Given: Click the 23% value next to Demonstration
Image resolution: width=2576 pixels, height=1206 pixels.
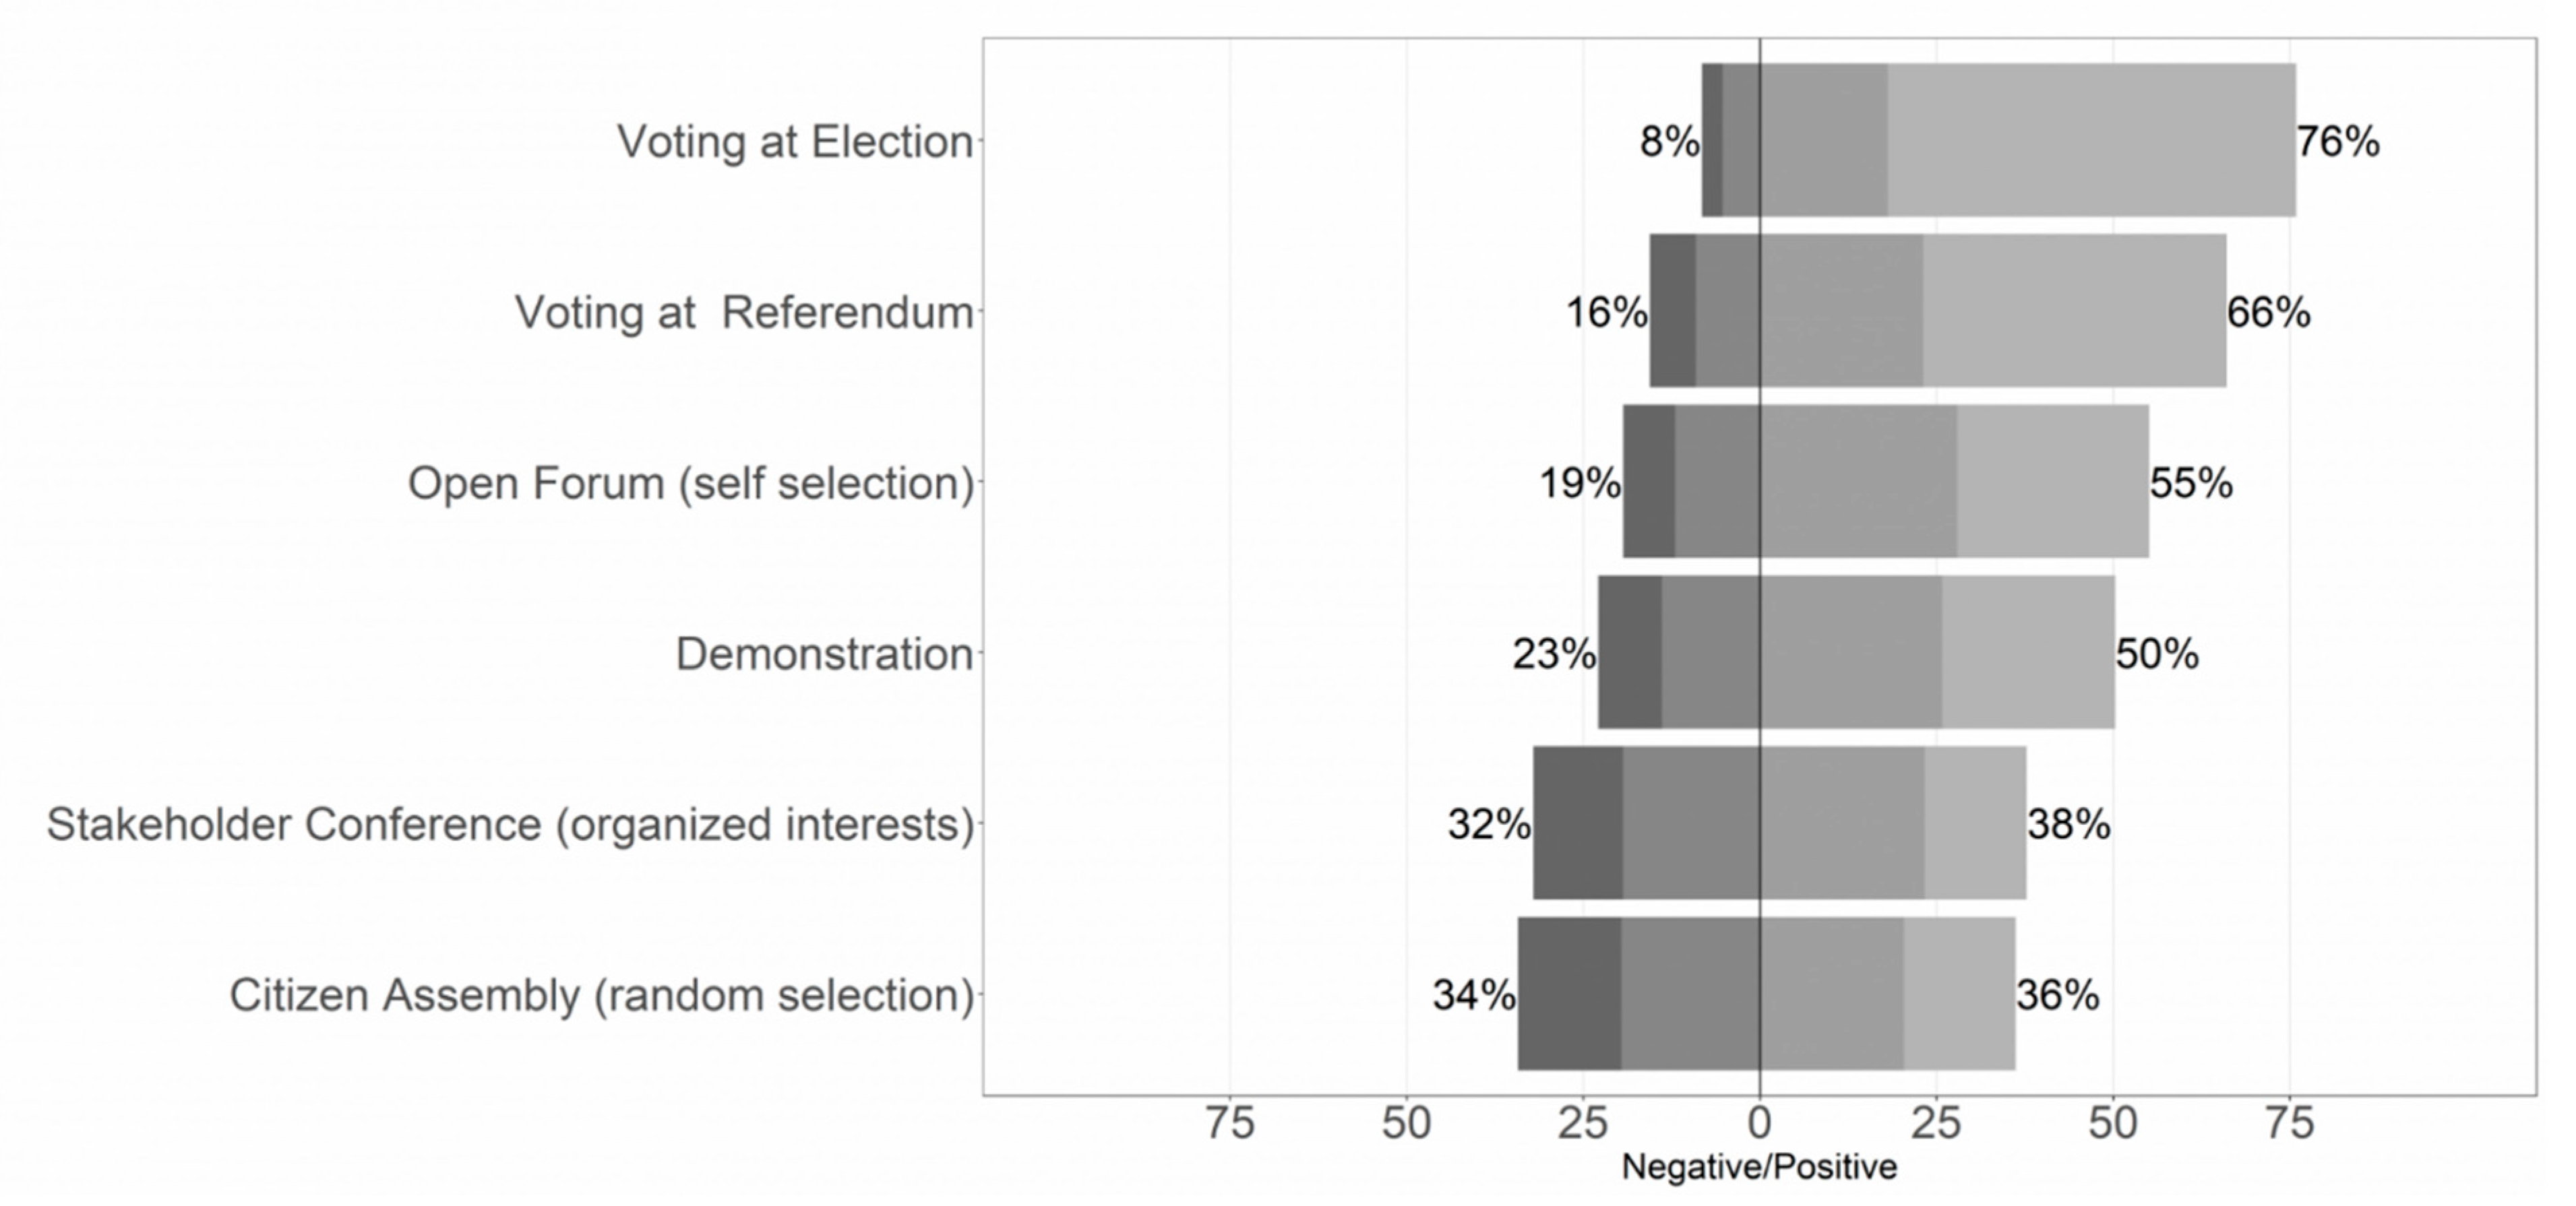Looking at the screenshot, I should coord(1554,655).
